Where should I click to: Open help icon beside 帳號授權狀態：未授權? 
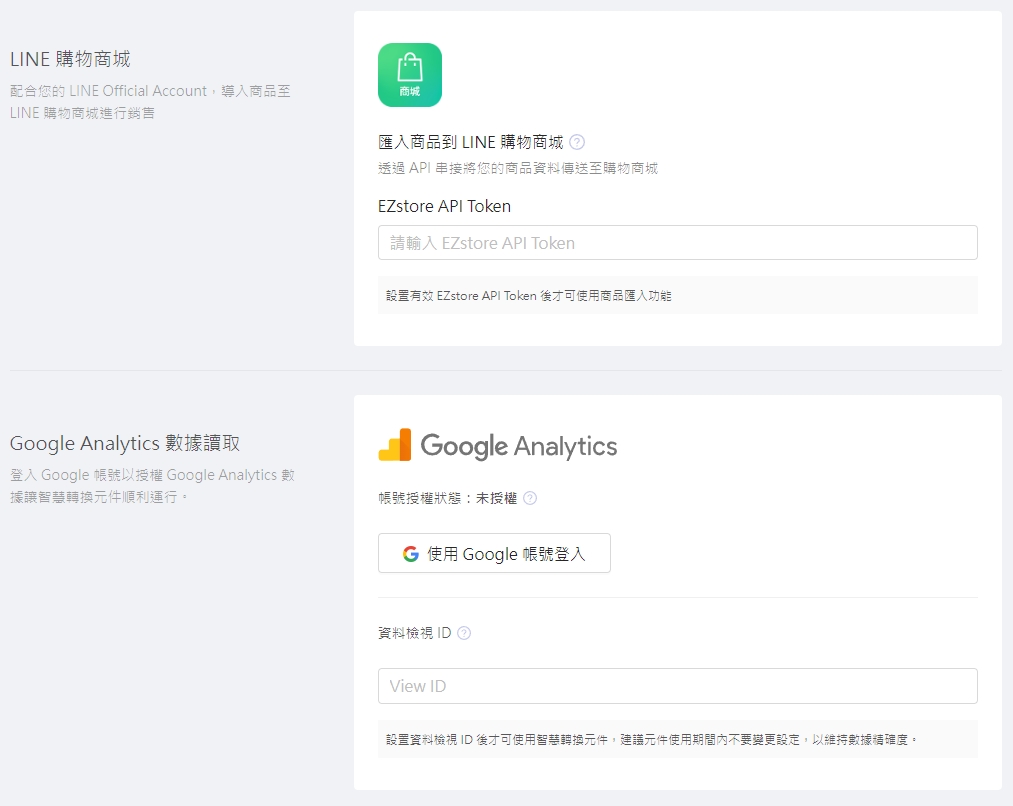click(530, 498)
